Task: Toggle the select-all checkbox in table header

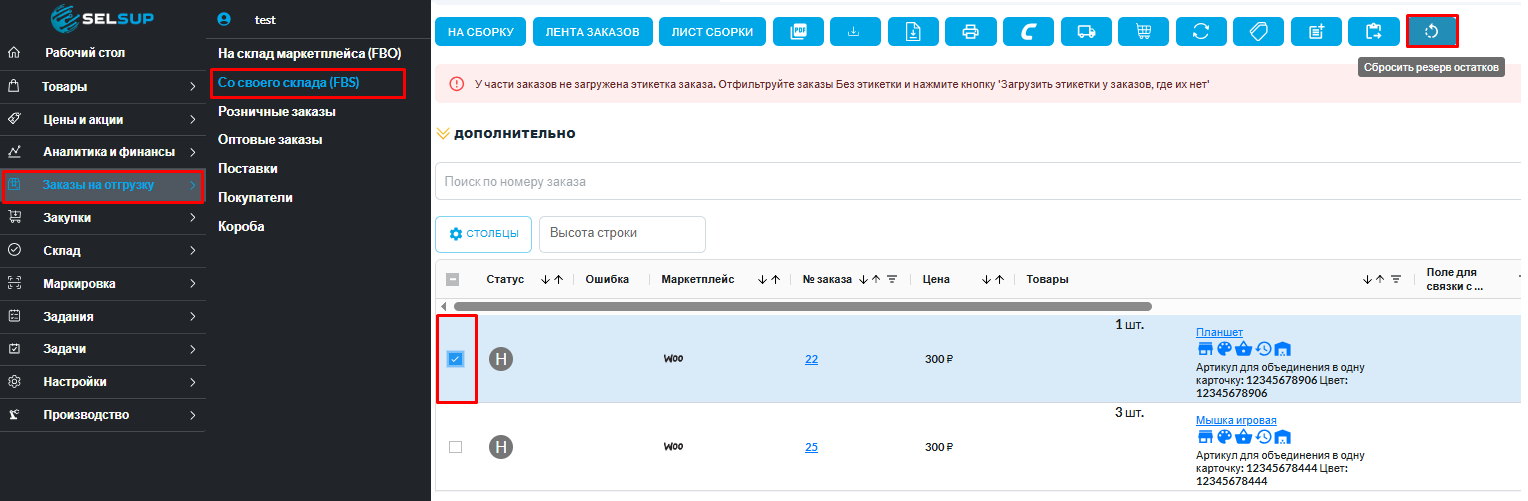Action: click(x=452, y=280)
